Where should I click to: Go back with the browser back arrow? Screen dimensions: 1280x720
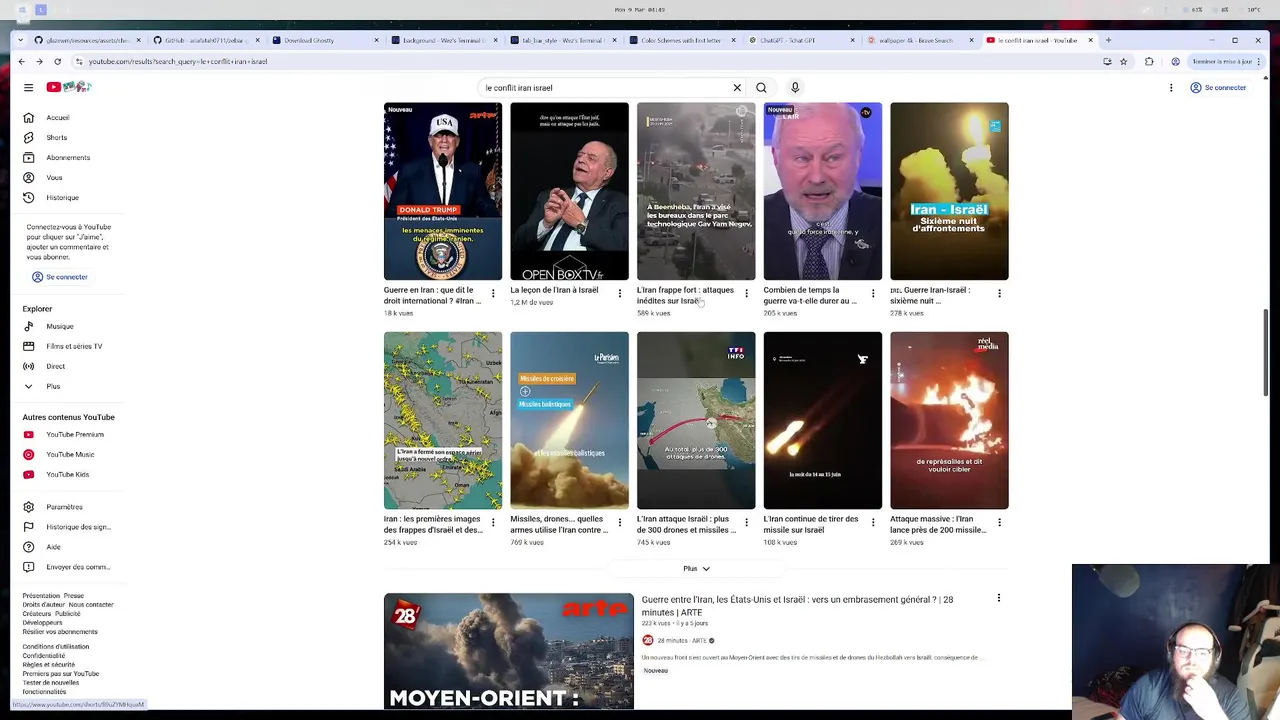coord(21,62)
